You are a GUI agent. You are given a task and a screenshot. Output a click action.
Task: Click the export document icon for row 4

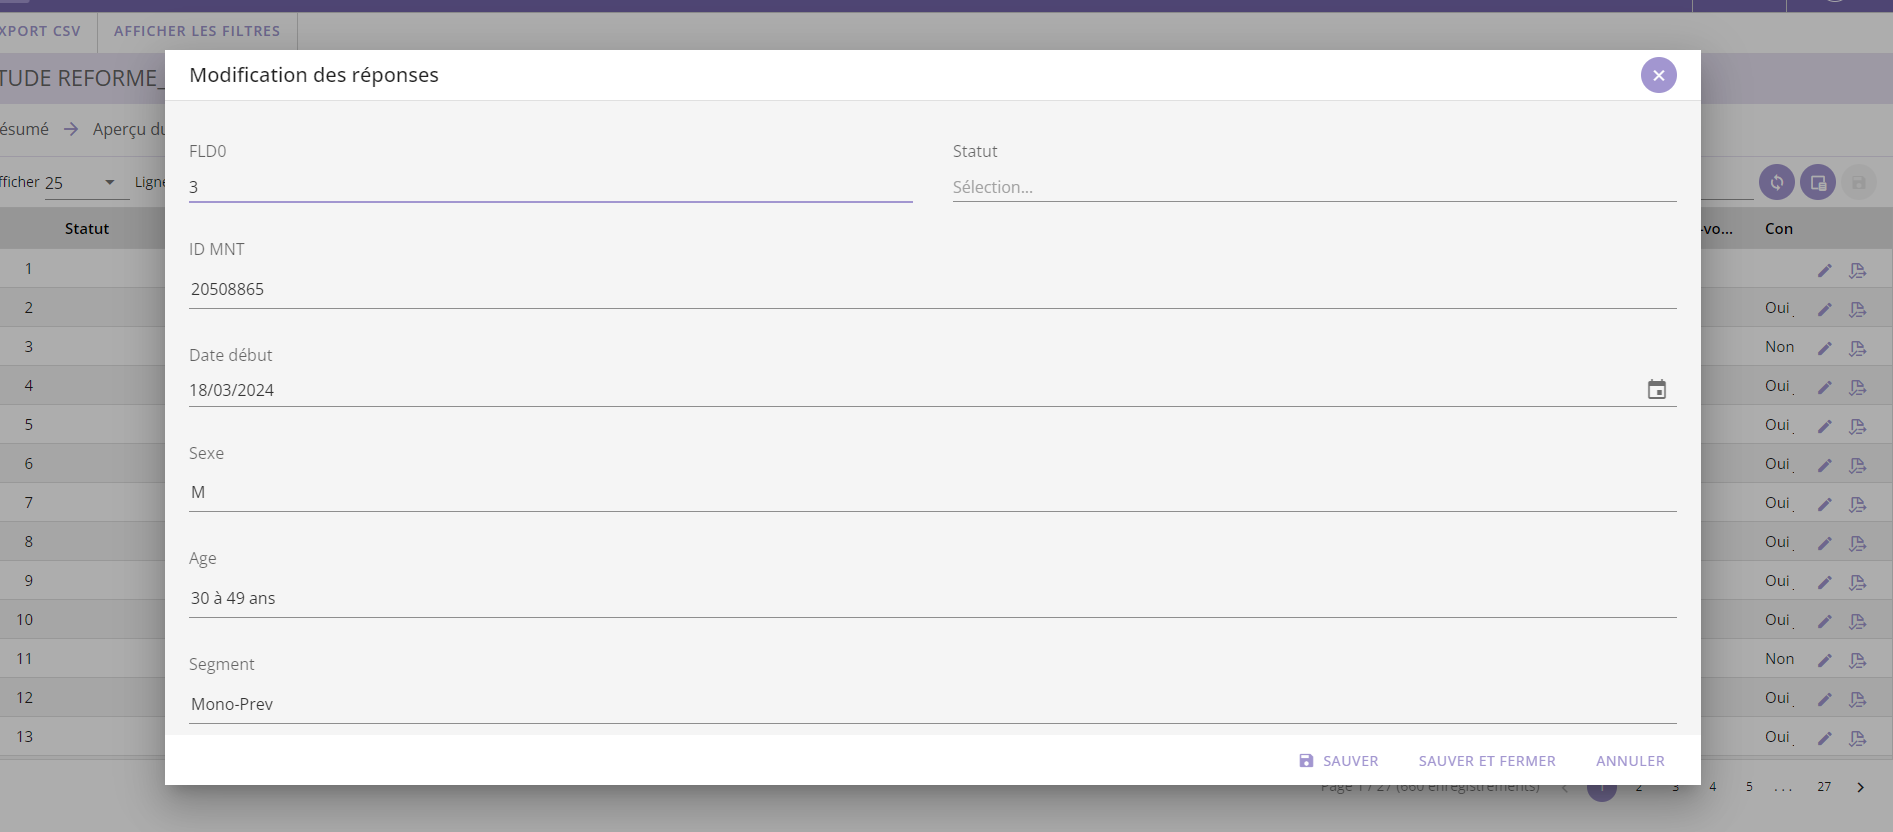[x=1858, y=387]
